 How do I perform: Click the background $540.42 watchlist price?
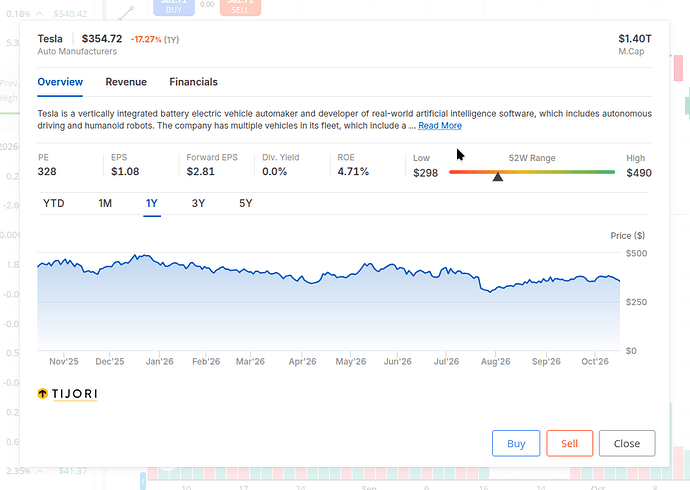[x=70, y=14]
